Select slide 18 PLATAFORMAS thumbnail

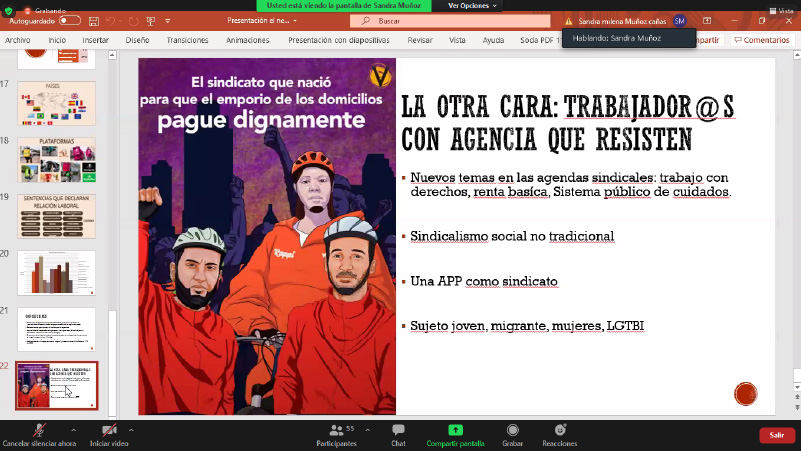point(56,160)
